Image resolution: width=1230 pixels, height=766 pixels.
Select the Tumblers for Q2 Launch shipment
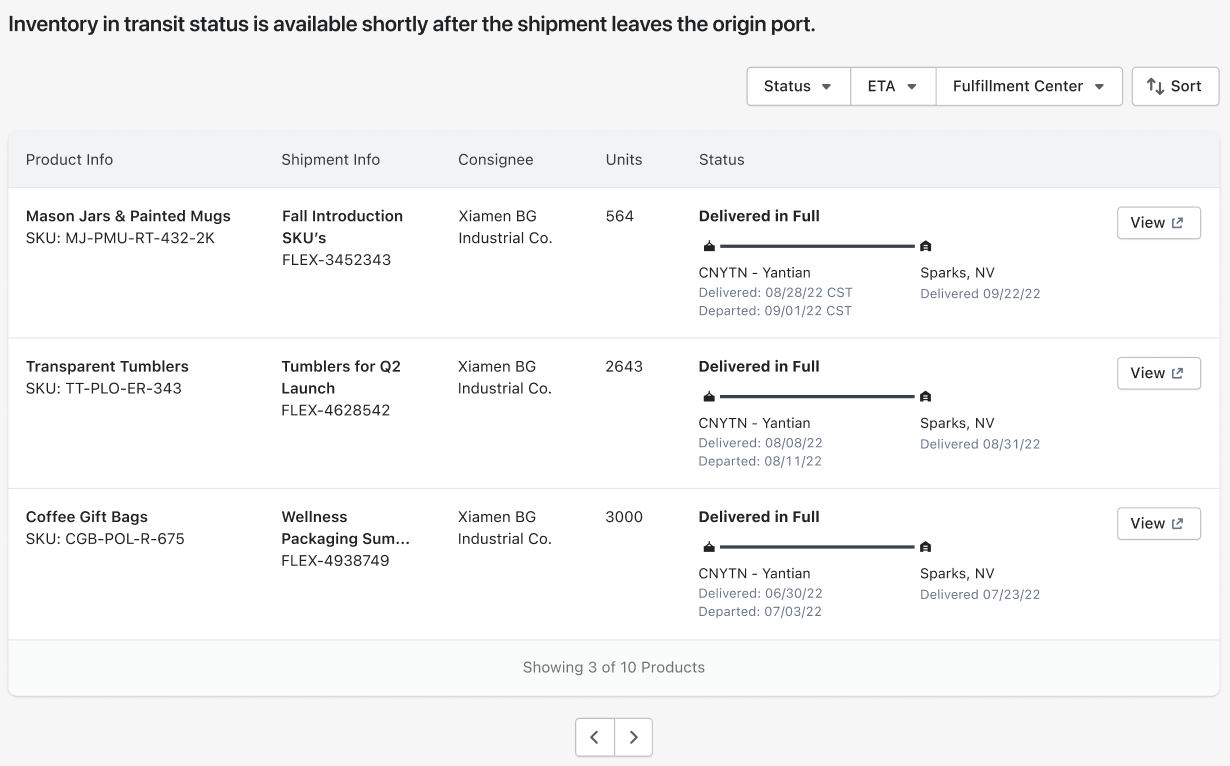click(x=340, y=377)
